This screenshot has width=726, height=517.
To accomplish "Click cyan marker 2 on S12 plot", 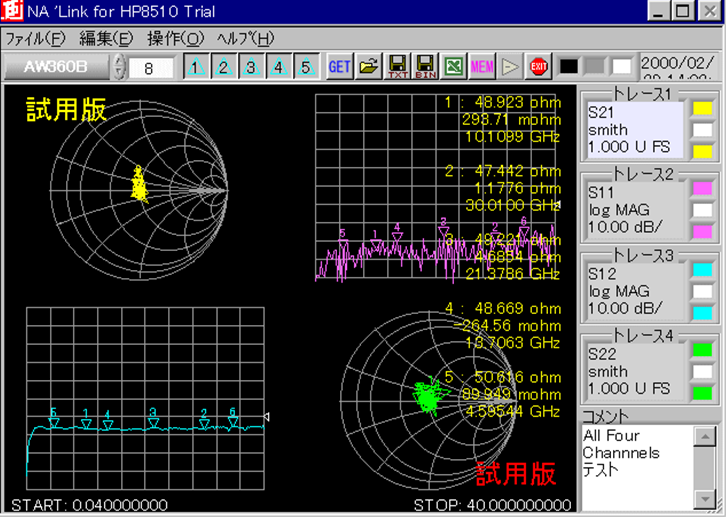I will pyautogui.click(x=204, y=419).
